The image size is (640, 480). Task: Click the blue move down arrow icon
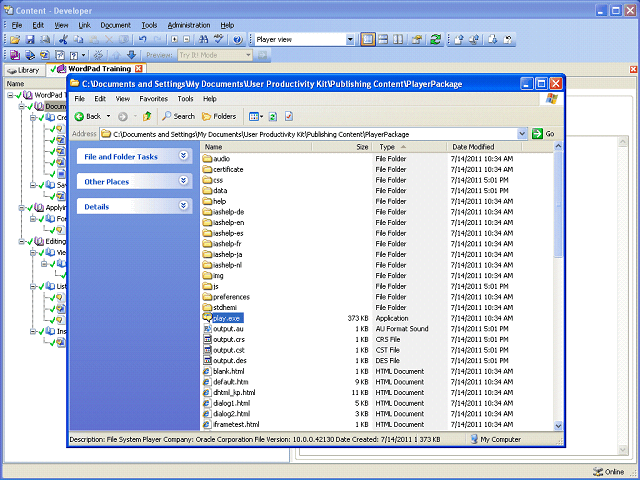click(x=131, y=55)
